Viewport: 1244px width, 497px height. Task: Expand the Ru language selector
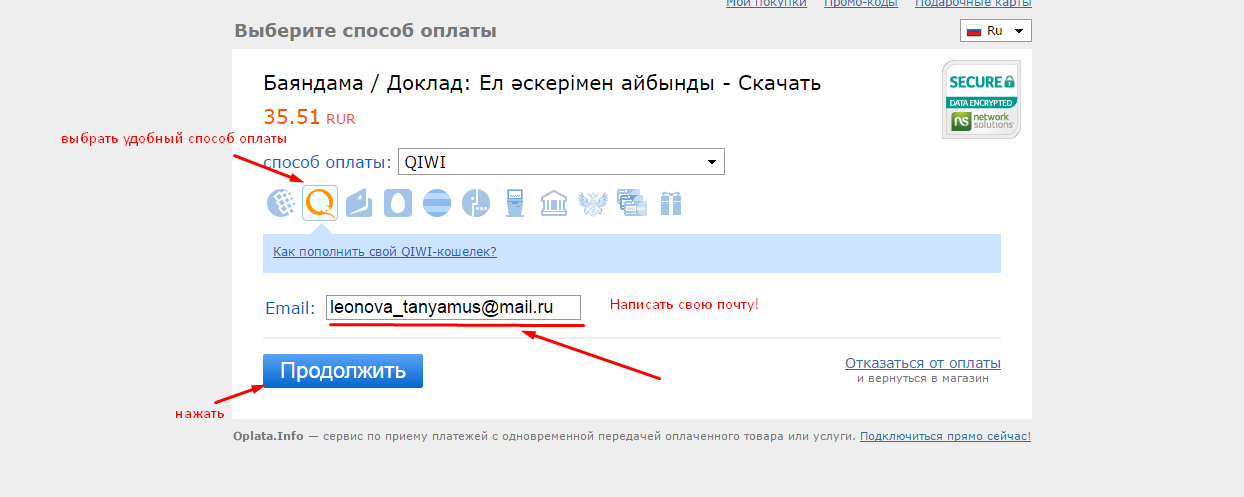click(x=995, y=31)
